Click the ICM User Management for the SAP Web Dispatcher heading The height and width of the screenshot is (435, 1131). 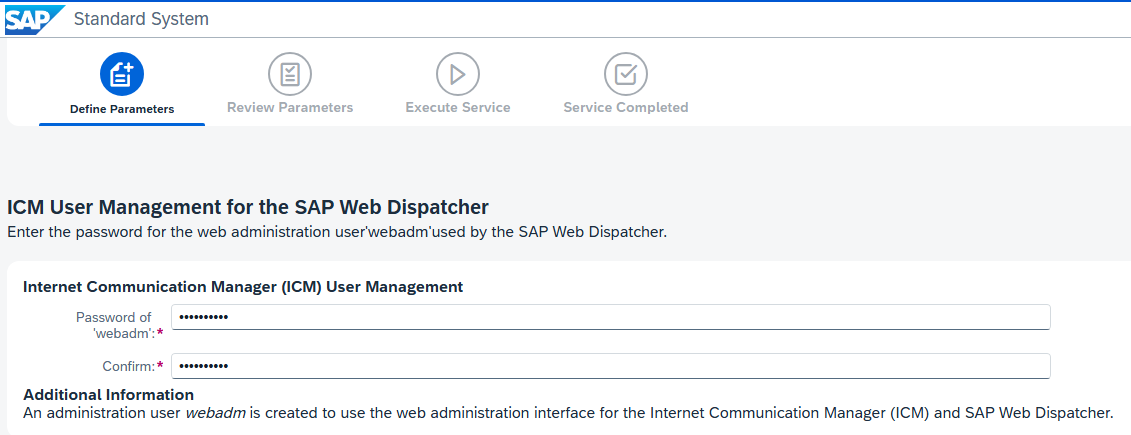(248, 208)
